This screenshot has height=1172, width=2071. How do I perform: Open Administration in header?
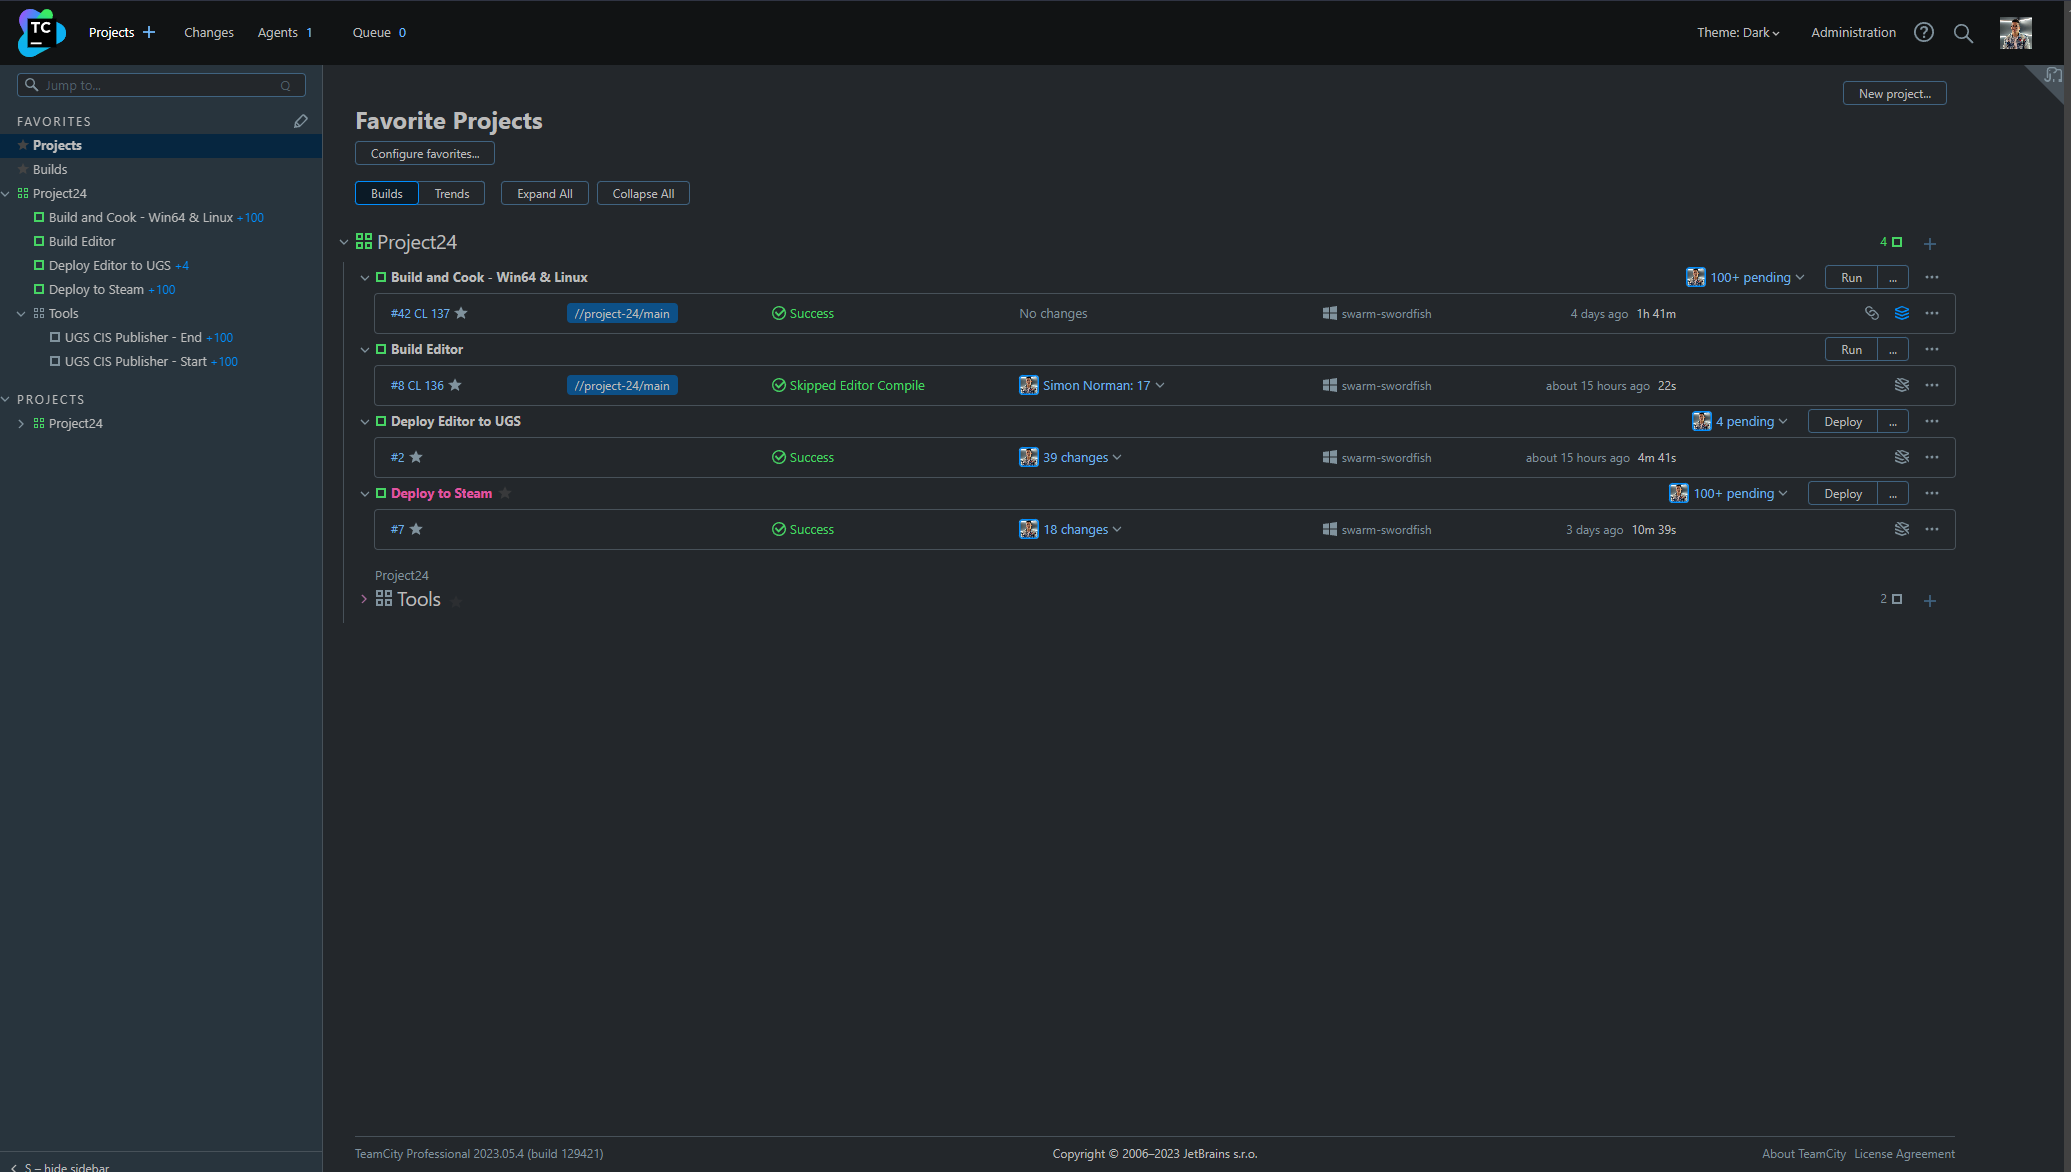pyautogui.click(x=1853, y=32)
